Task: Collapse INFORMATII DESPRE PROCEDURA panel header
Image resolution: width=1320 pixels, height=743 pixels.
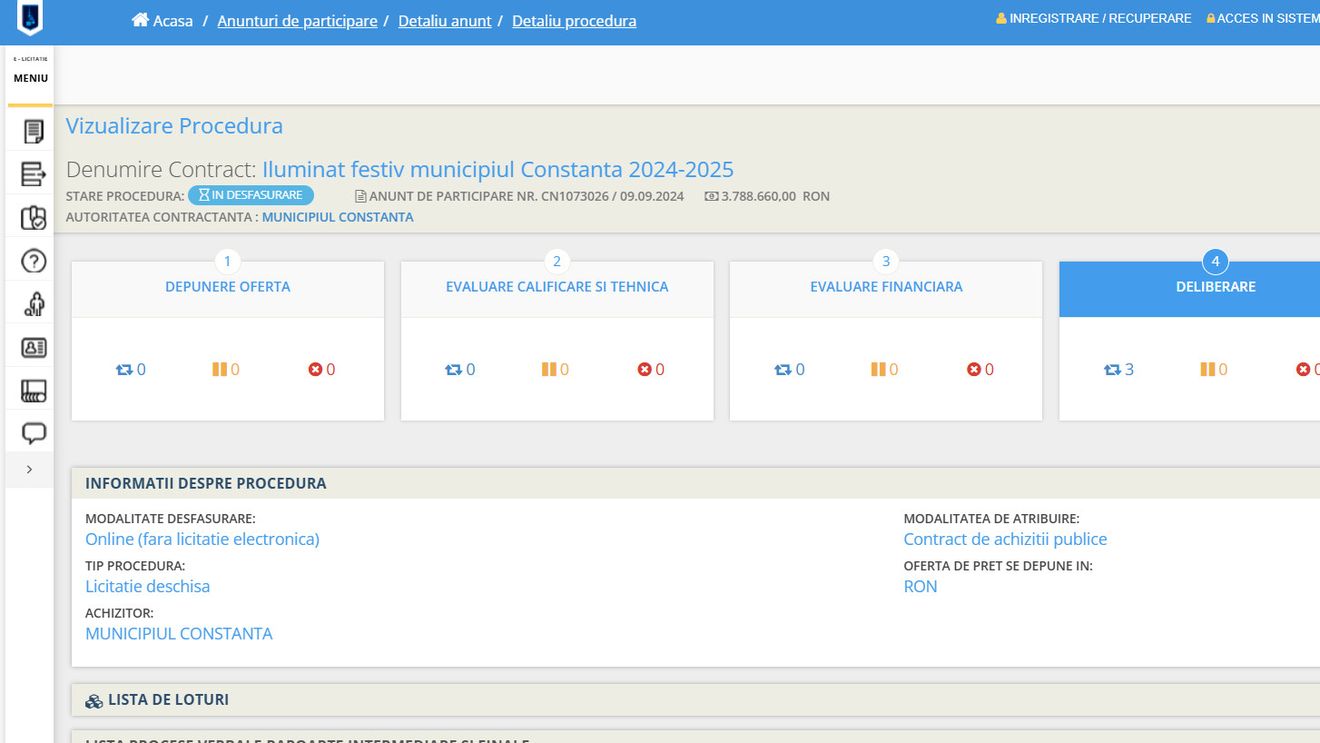Action: click(696, 483)
